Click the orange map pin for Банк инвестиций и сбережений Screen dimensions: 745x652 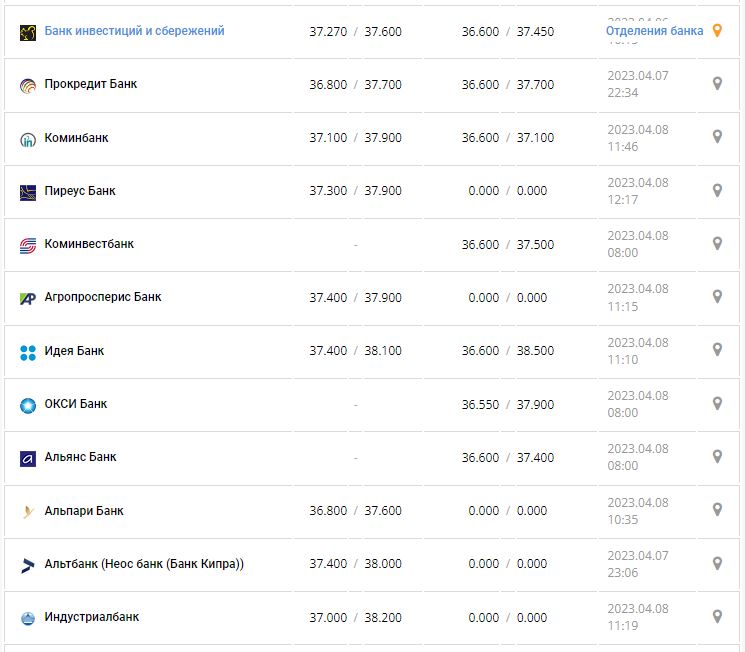point(716,31)
